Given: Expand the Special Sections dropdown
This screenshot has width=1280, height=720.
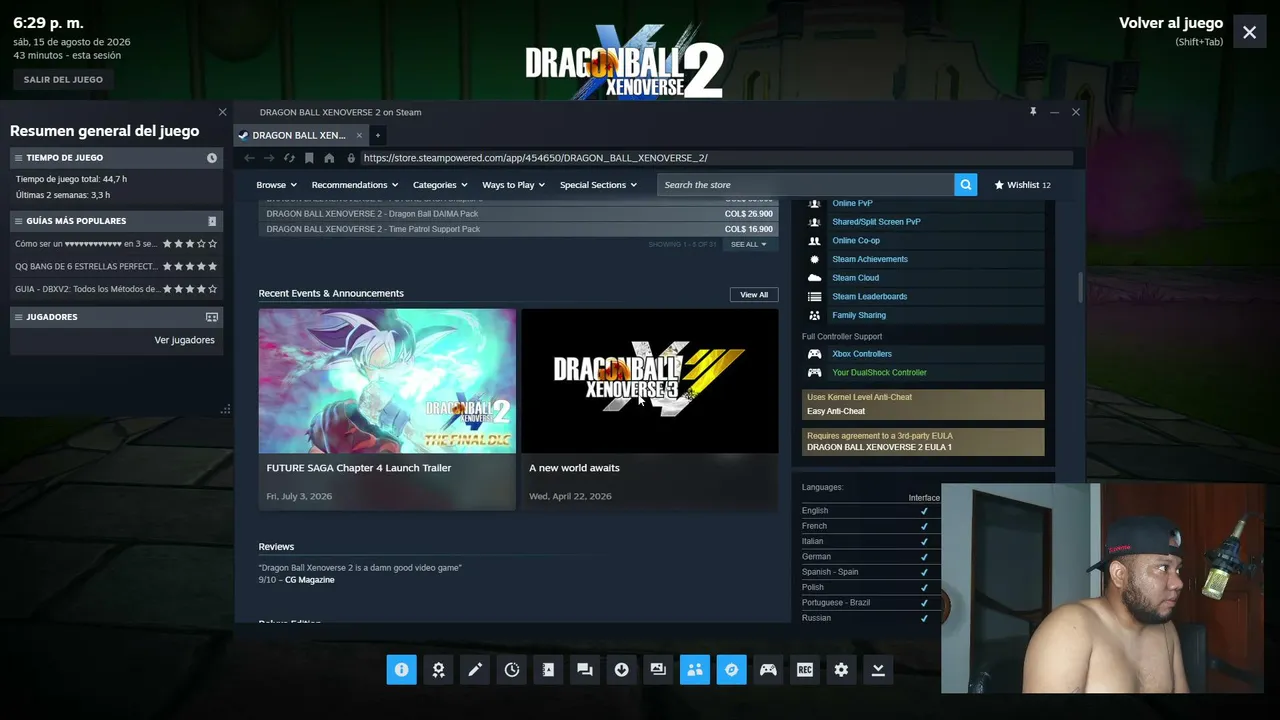Looking at the screenshot, I should (599, 185).
